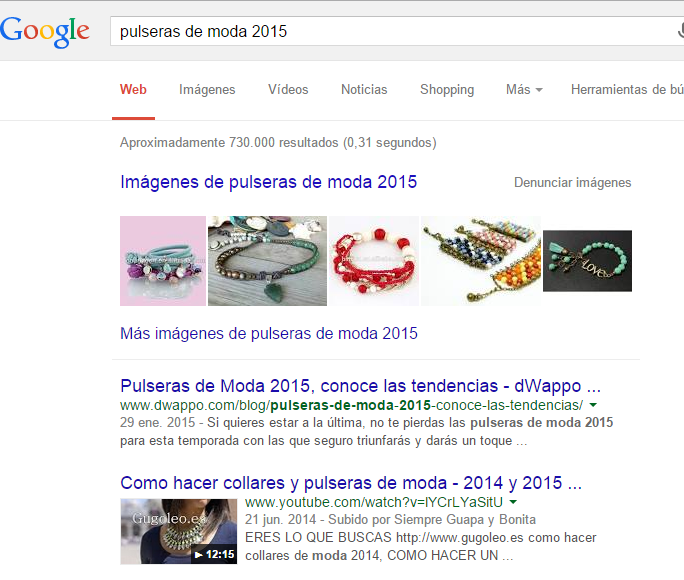Click Denunciar imágenes link
The height and width of the screenshot is (580, 684).
[x=572, y=182]
